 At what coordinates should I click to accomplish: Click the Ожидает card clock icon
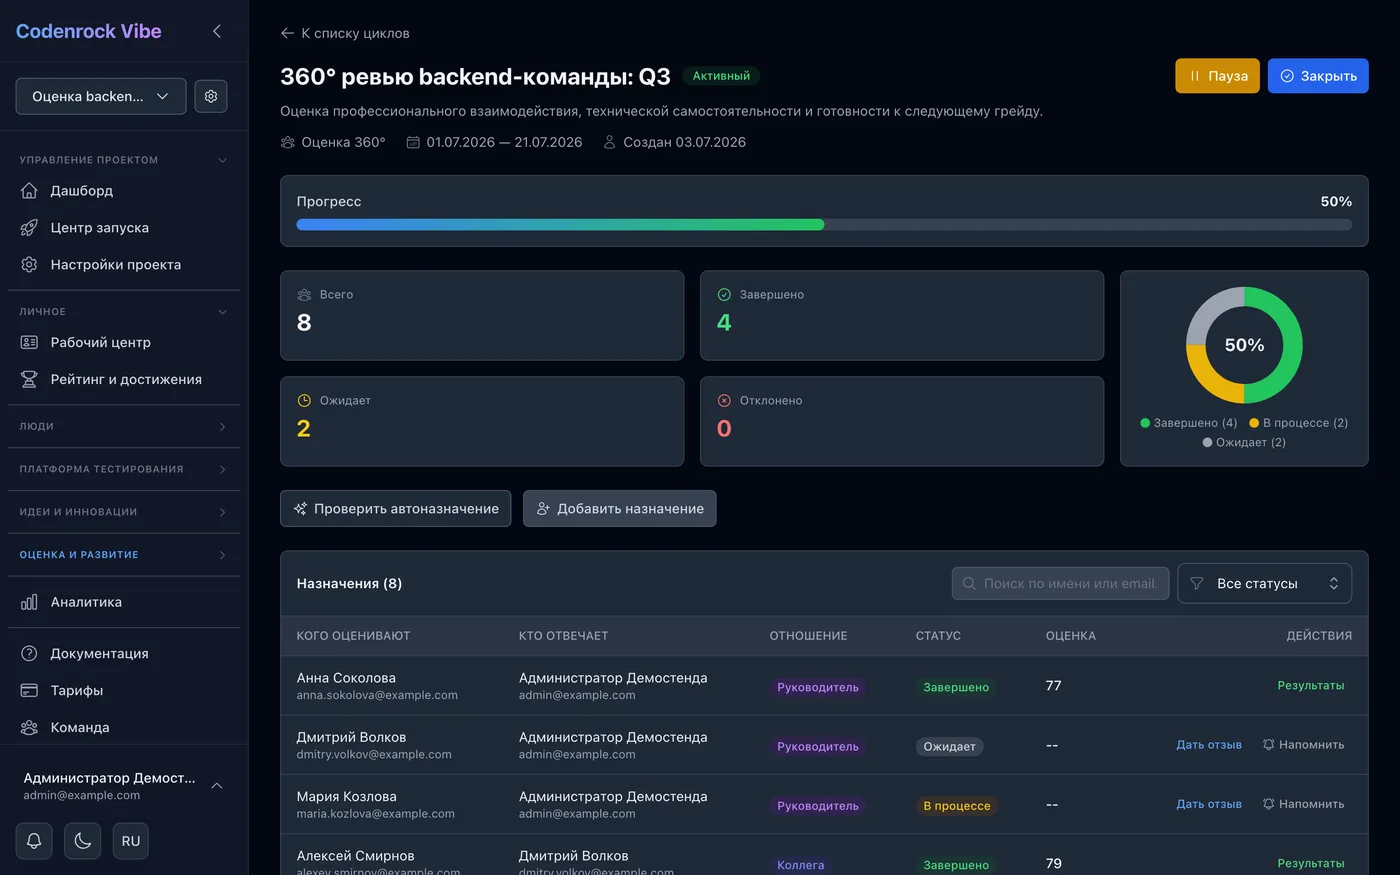point(304,401)
